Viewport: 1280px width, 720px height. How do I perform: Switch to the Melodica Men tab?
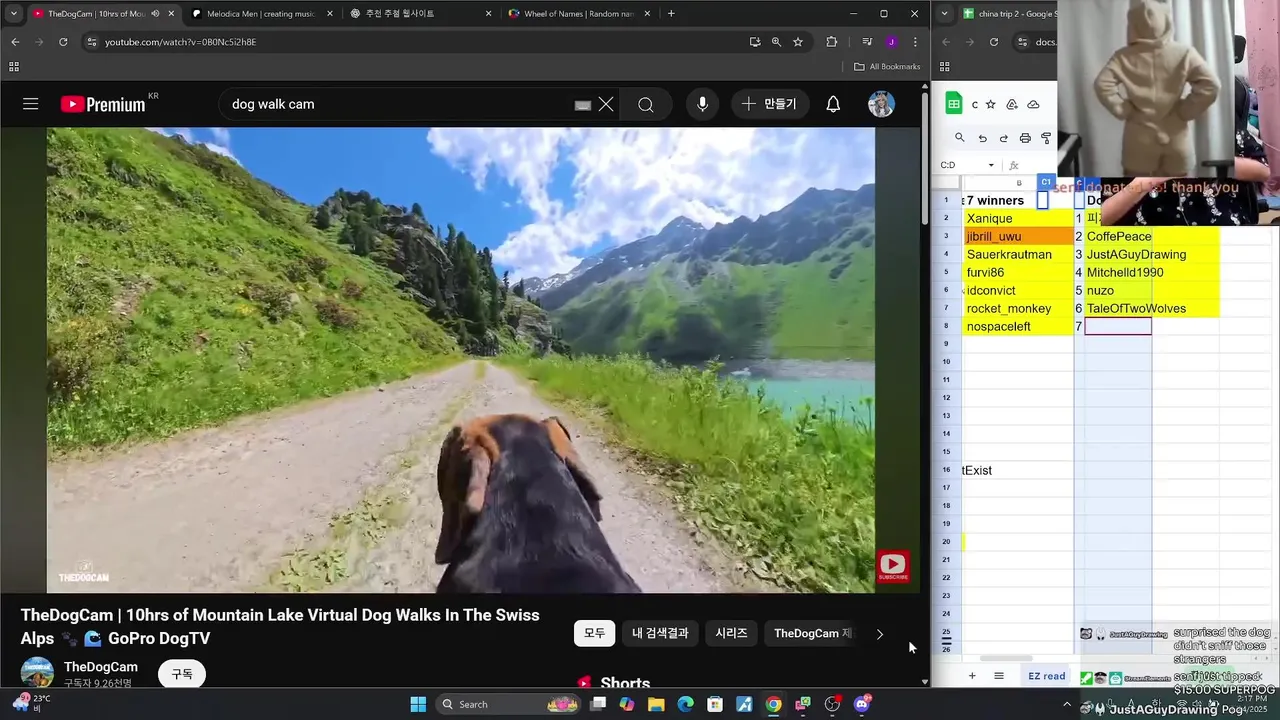click(x=260, y=14)
